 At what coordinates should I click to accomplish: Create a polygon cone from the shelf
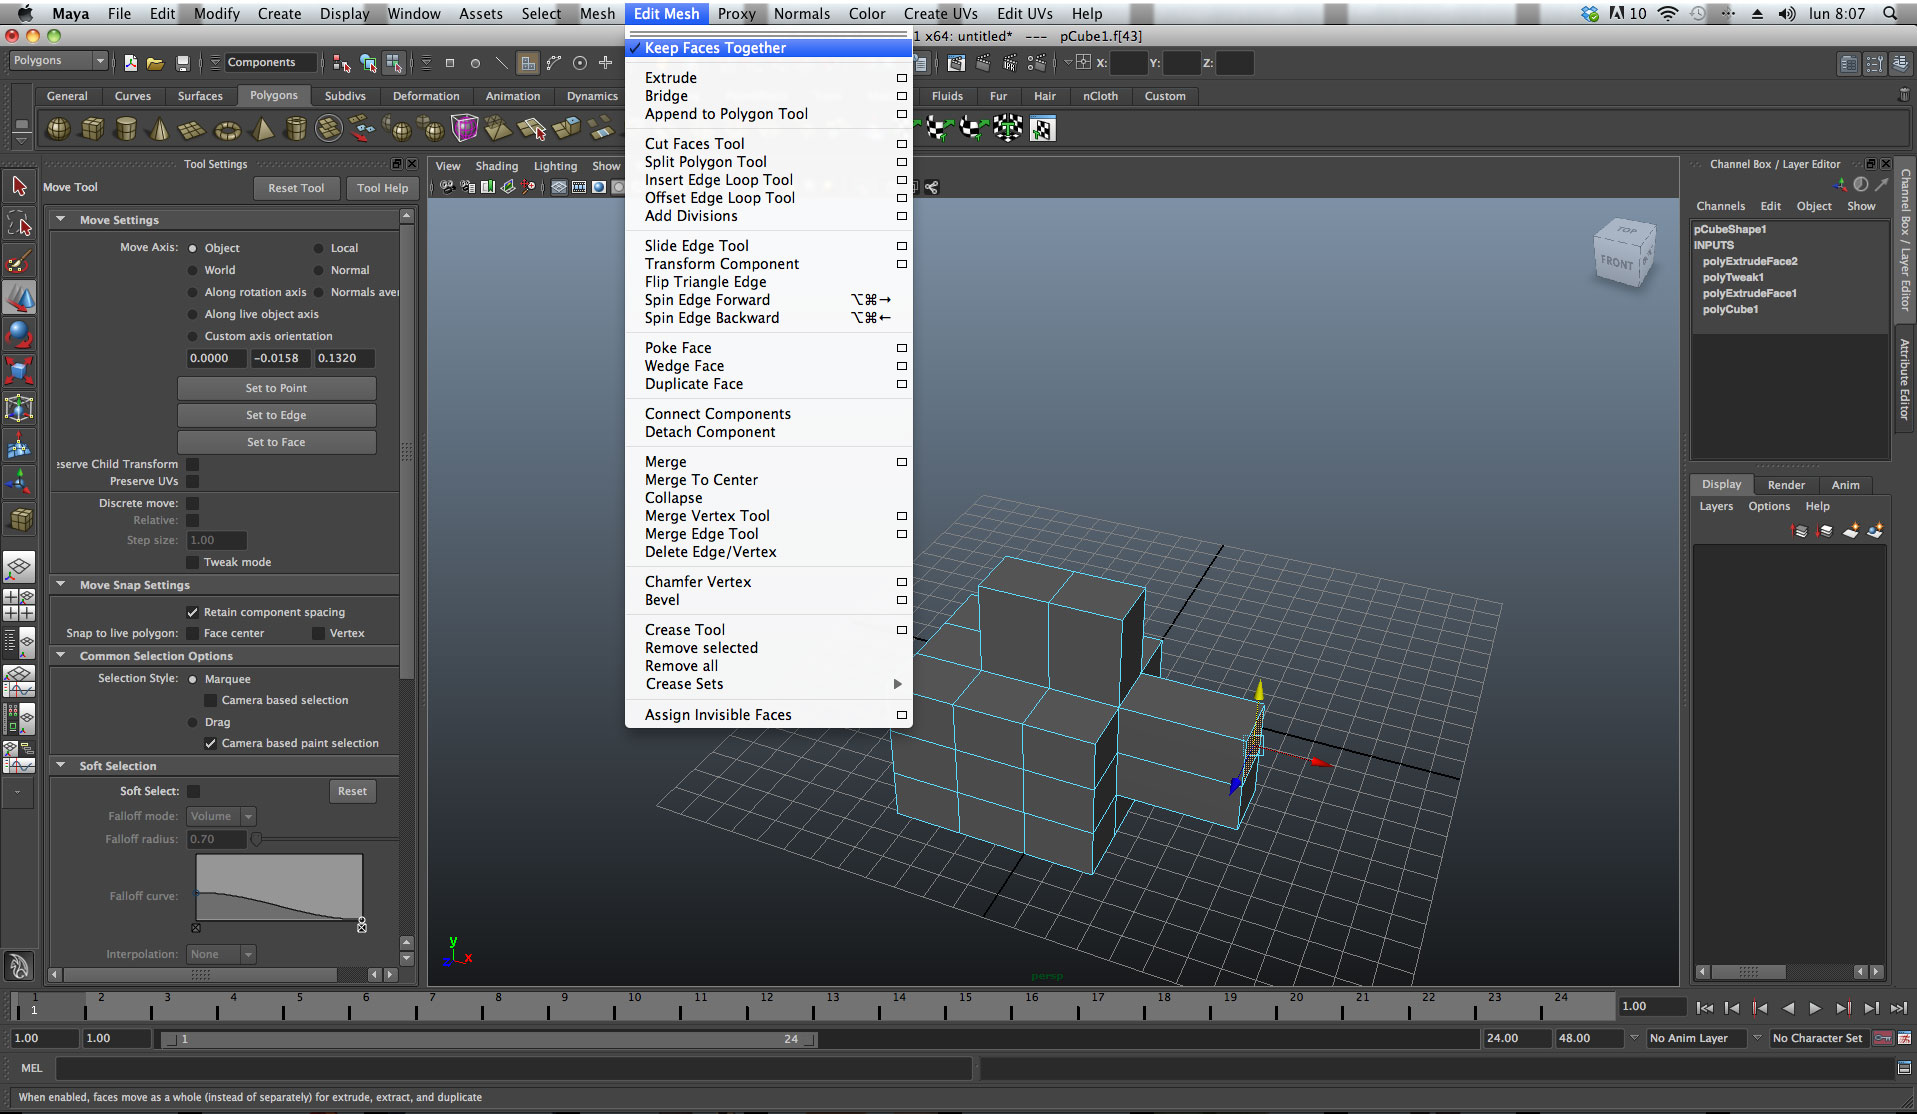click(159, 129)
